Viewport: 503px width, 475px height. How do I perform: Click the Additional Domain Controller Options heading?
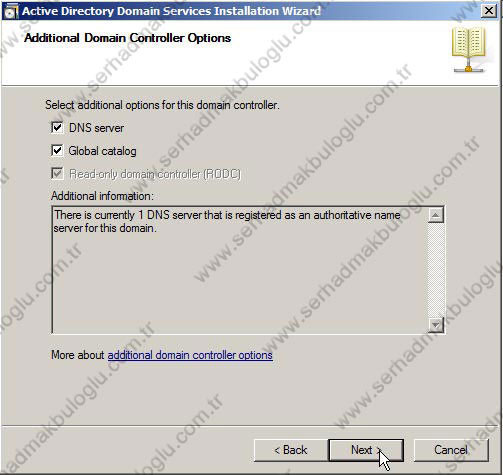pyautogui.click(x=127, y=38)
